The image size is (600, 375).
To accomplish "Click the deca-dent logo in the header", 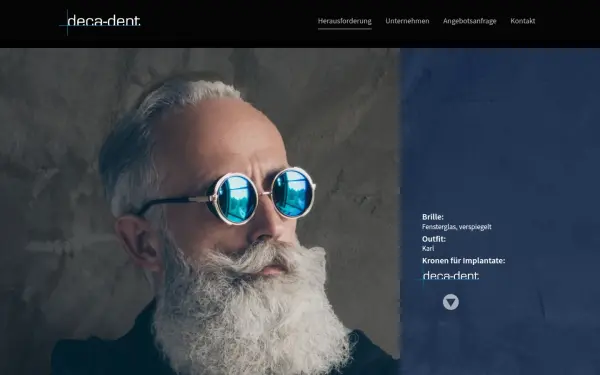I will (100, 22).
